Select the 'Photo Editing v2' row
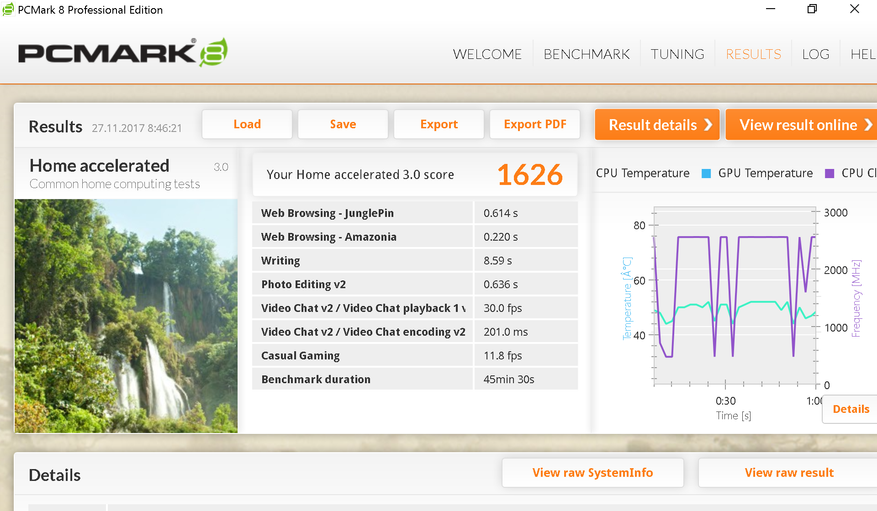Viewport: 877px width, 511px height. (415, 285)
